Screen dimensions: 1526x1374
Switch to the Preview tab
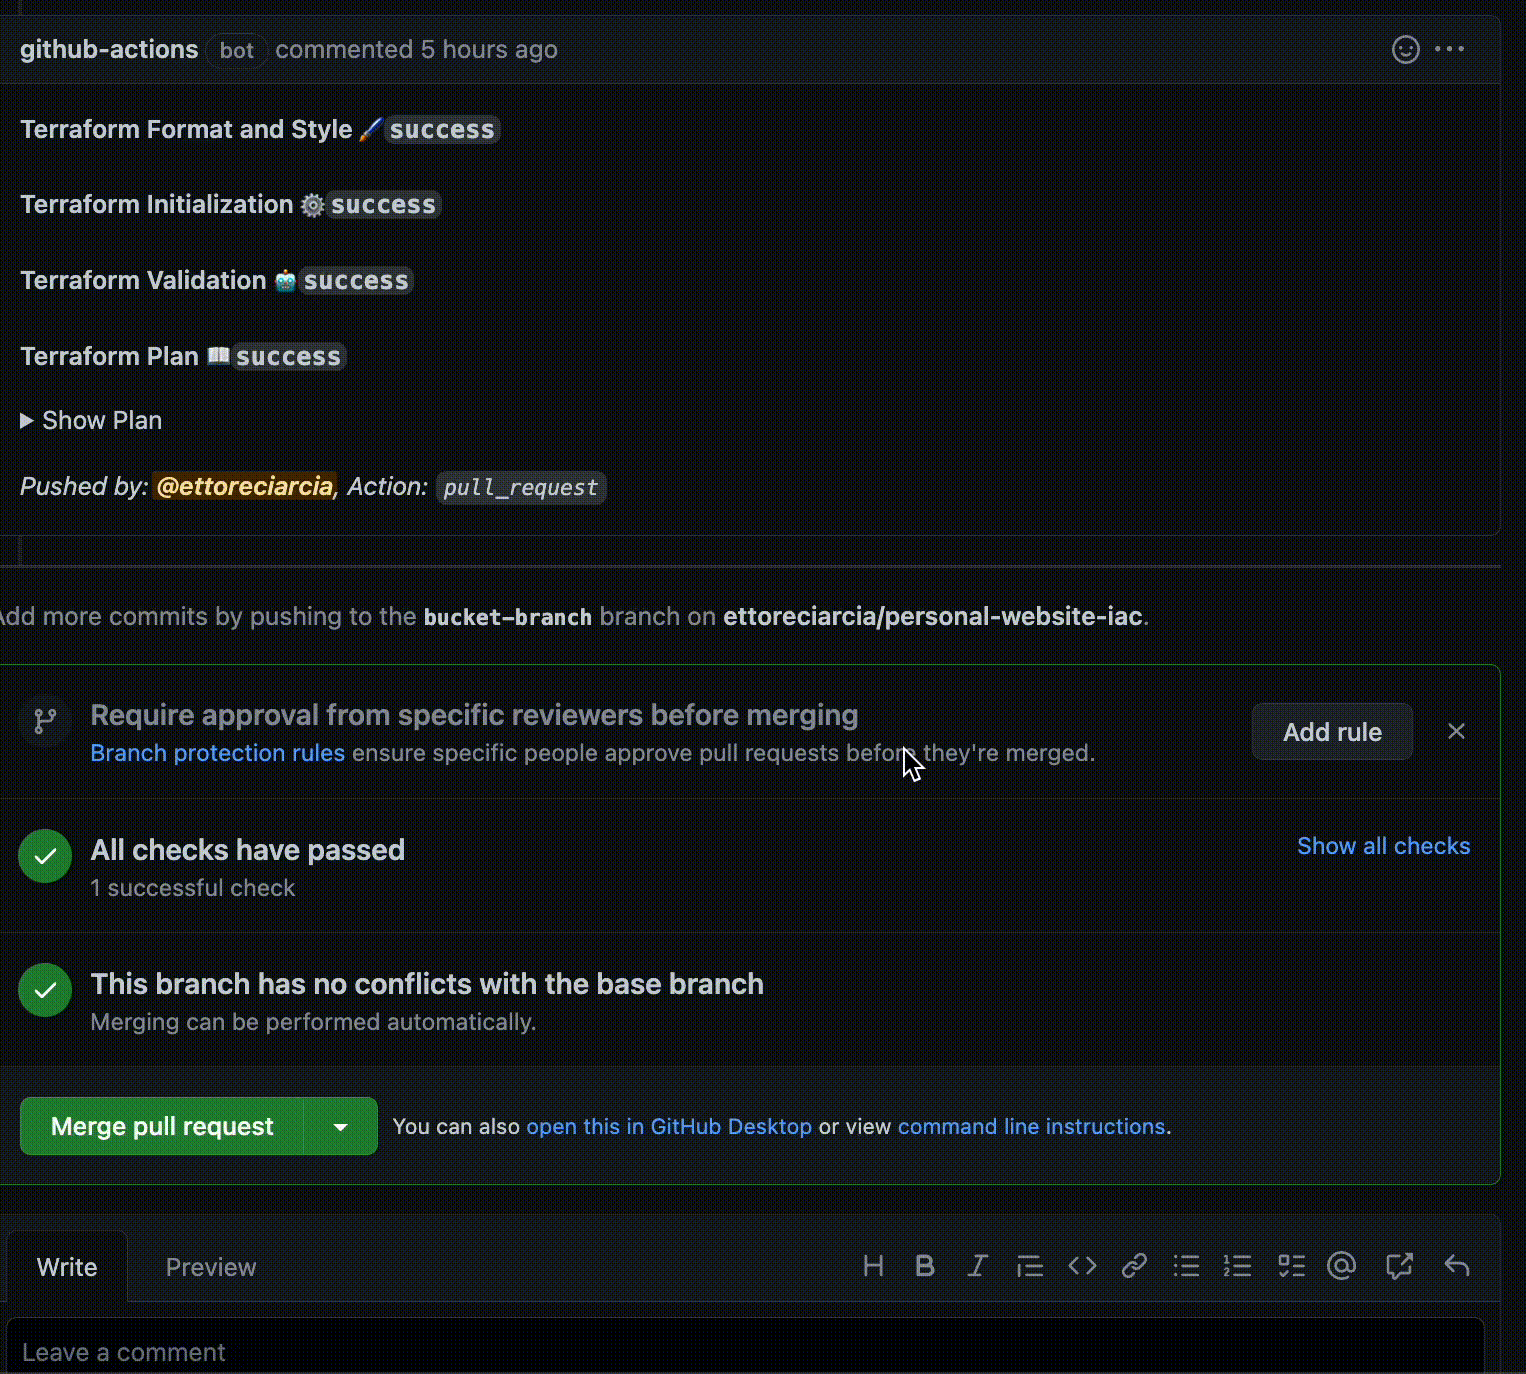[210, 1267]
